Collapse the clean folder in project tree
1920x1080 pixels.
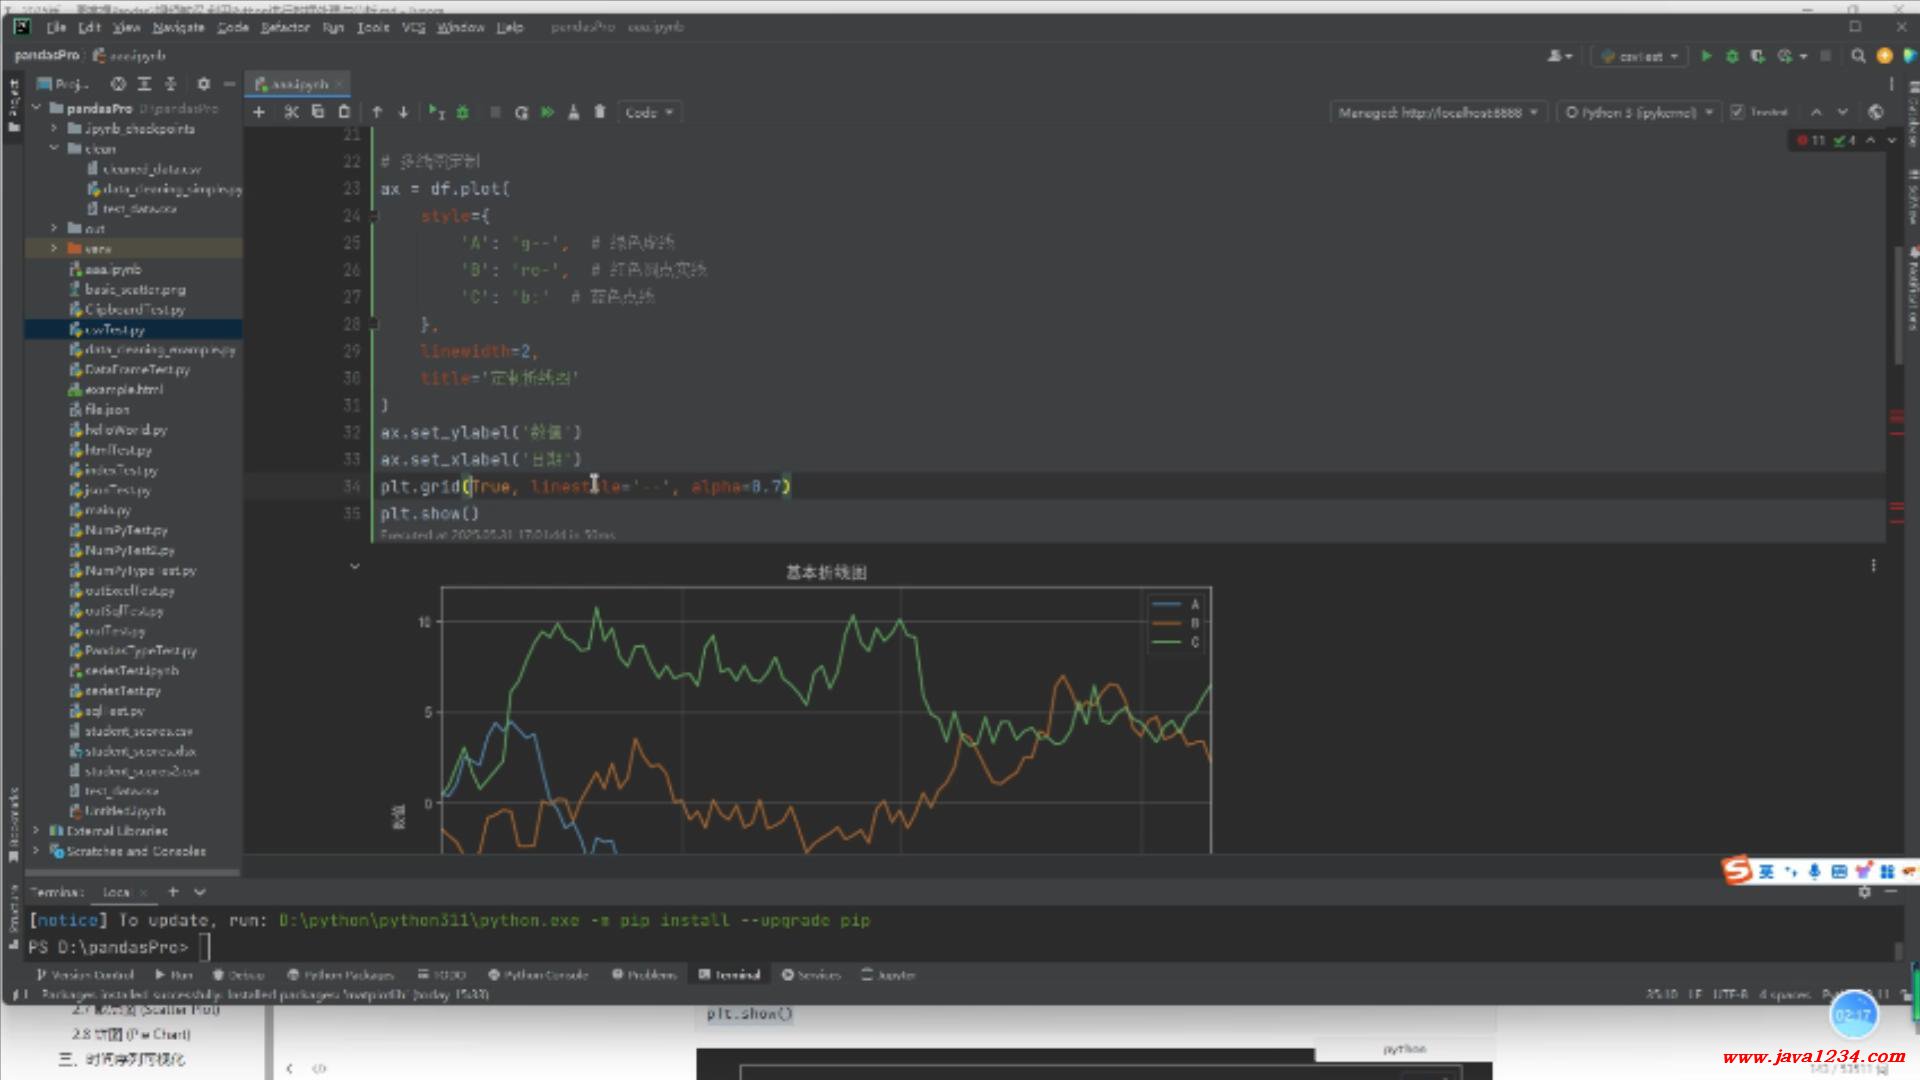54,149
